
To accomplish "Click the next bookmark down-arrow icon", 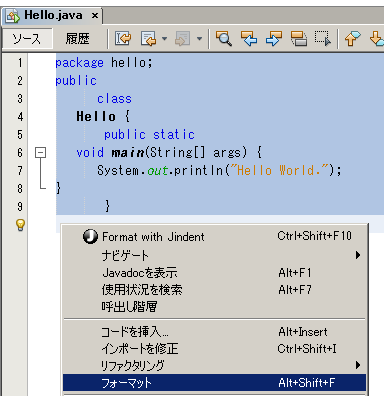I will point(377,38).
